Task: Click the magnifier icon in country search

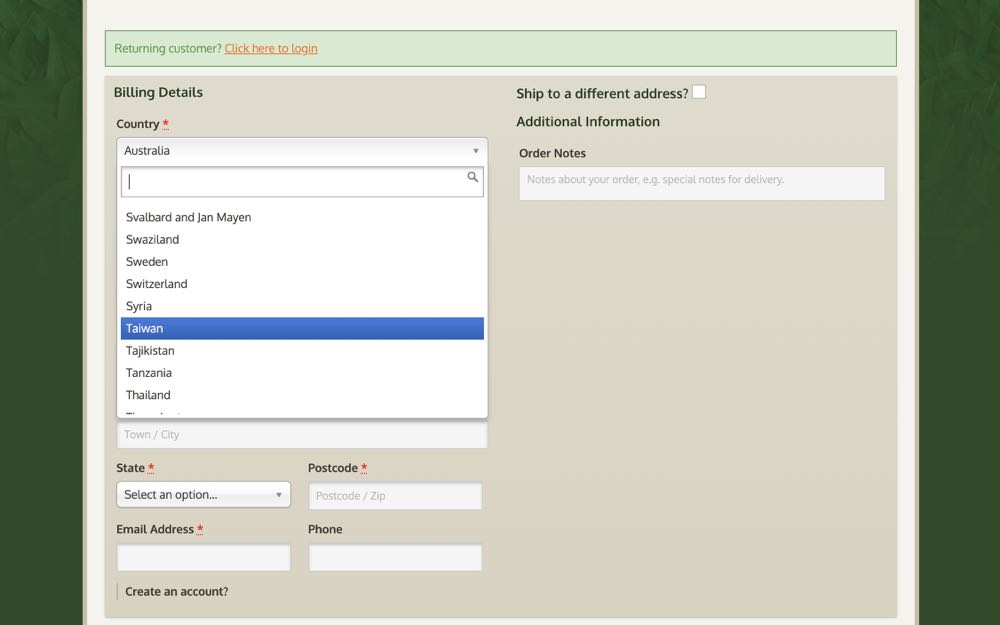Action: 473,178
